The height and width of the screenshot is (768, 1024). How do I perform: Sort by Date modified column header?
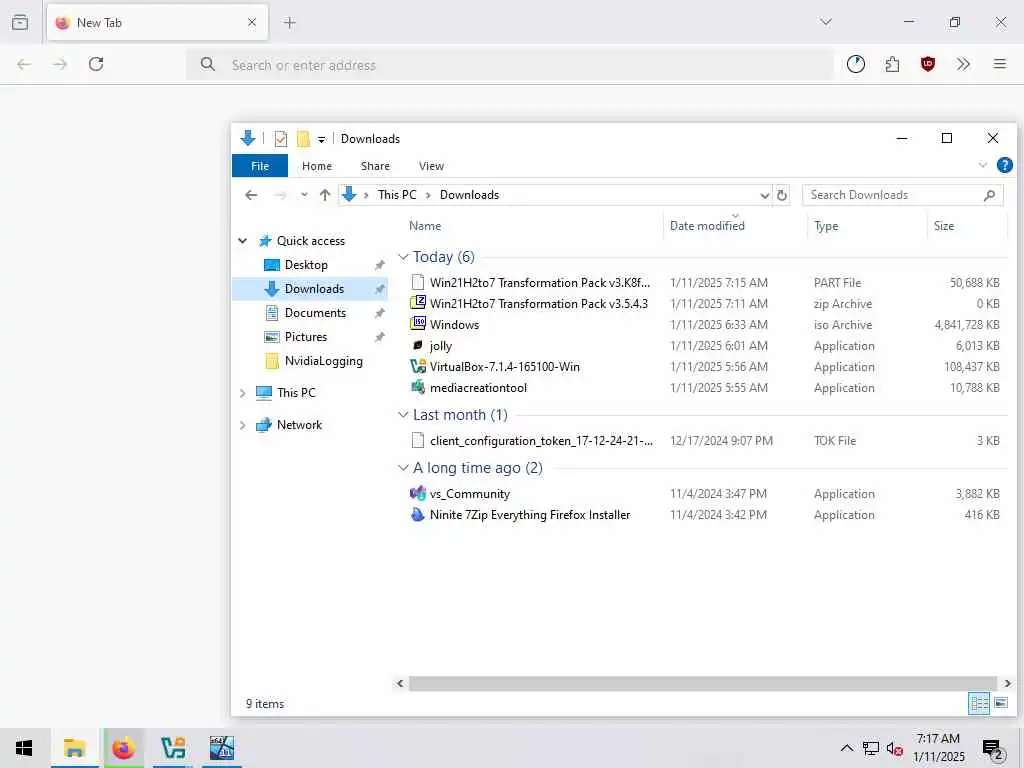(x=707, y=225)
